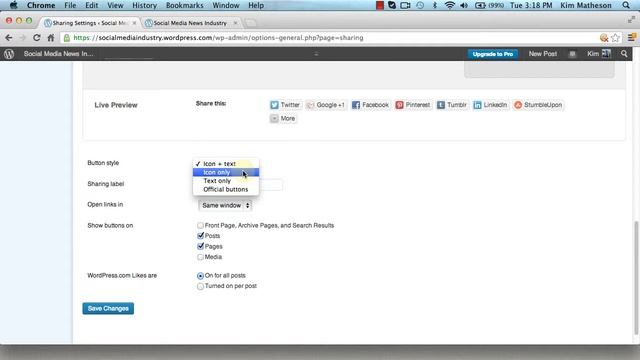Open a new browser tab

pos(251,23)
